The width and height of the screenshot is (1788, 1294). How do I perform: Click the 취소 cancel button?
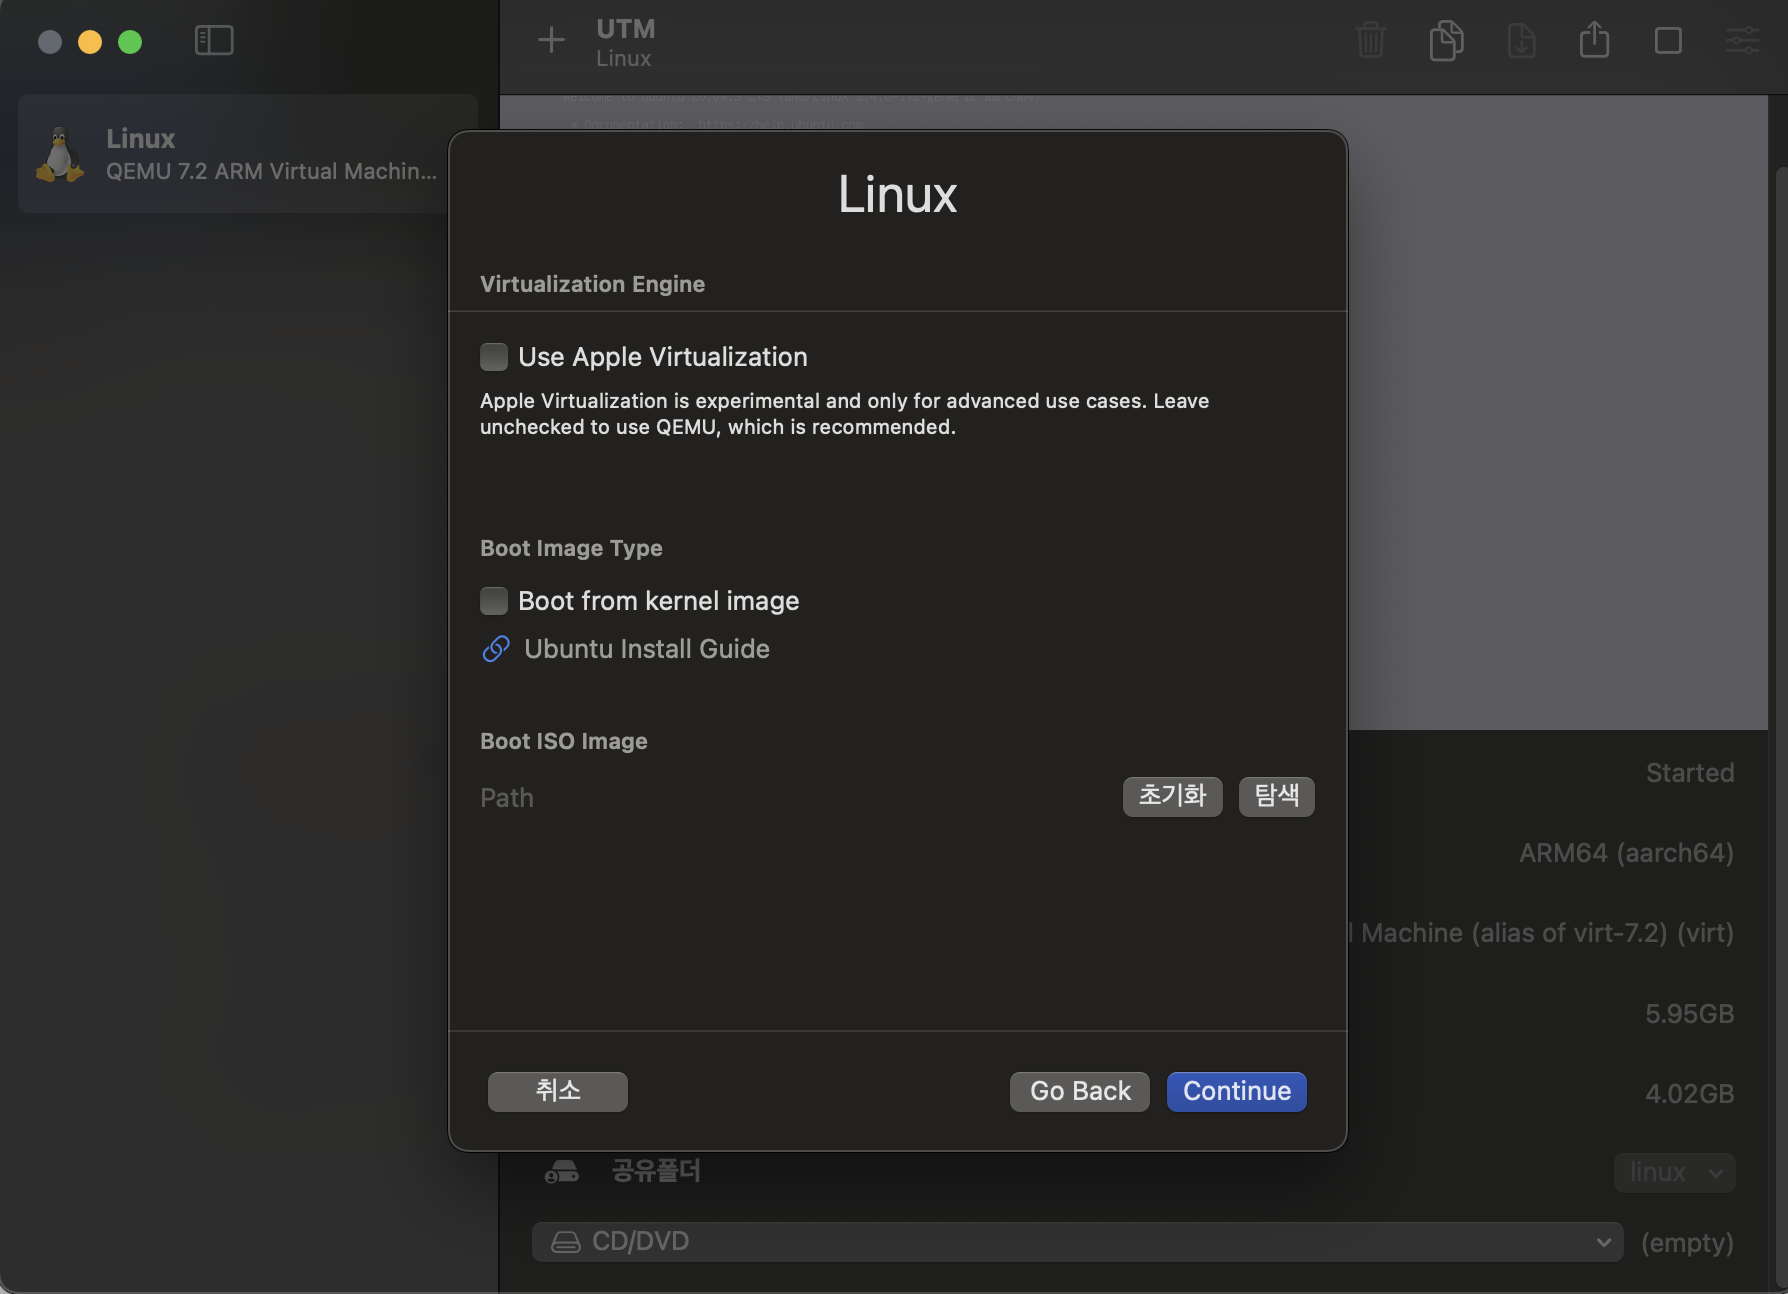[557, 1091]
